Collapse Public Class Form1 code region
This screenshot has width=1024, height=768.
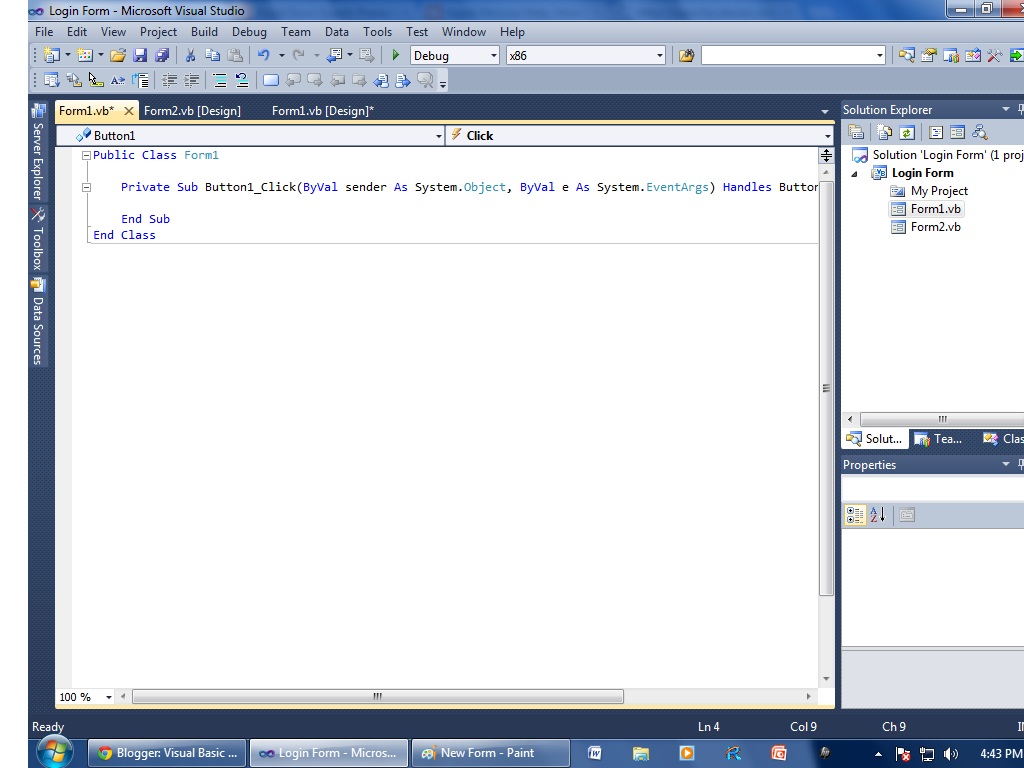tap(86, 155)
